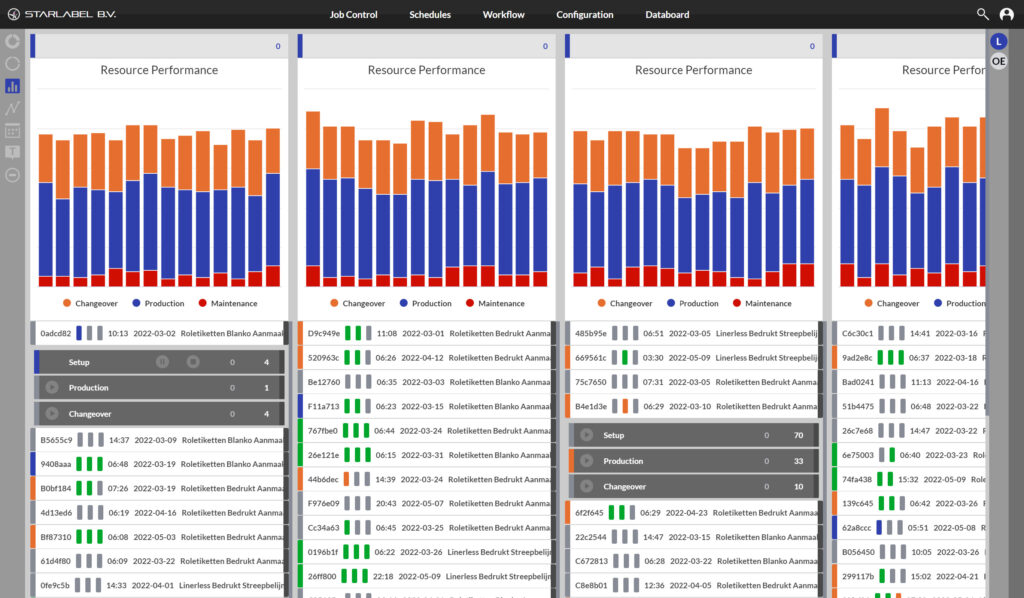Select job row C8e8b01
This screenshot has width=1024, height=598.
tap(694, 586)
